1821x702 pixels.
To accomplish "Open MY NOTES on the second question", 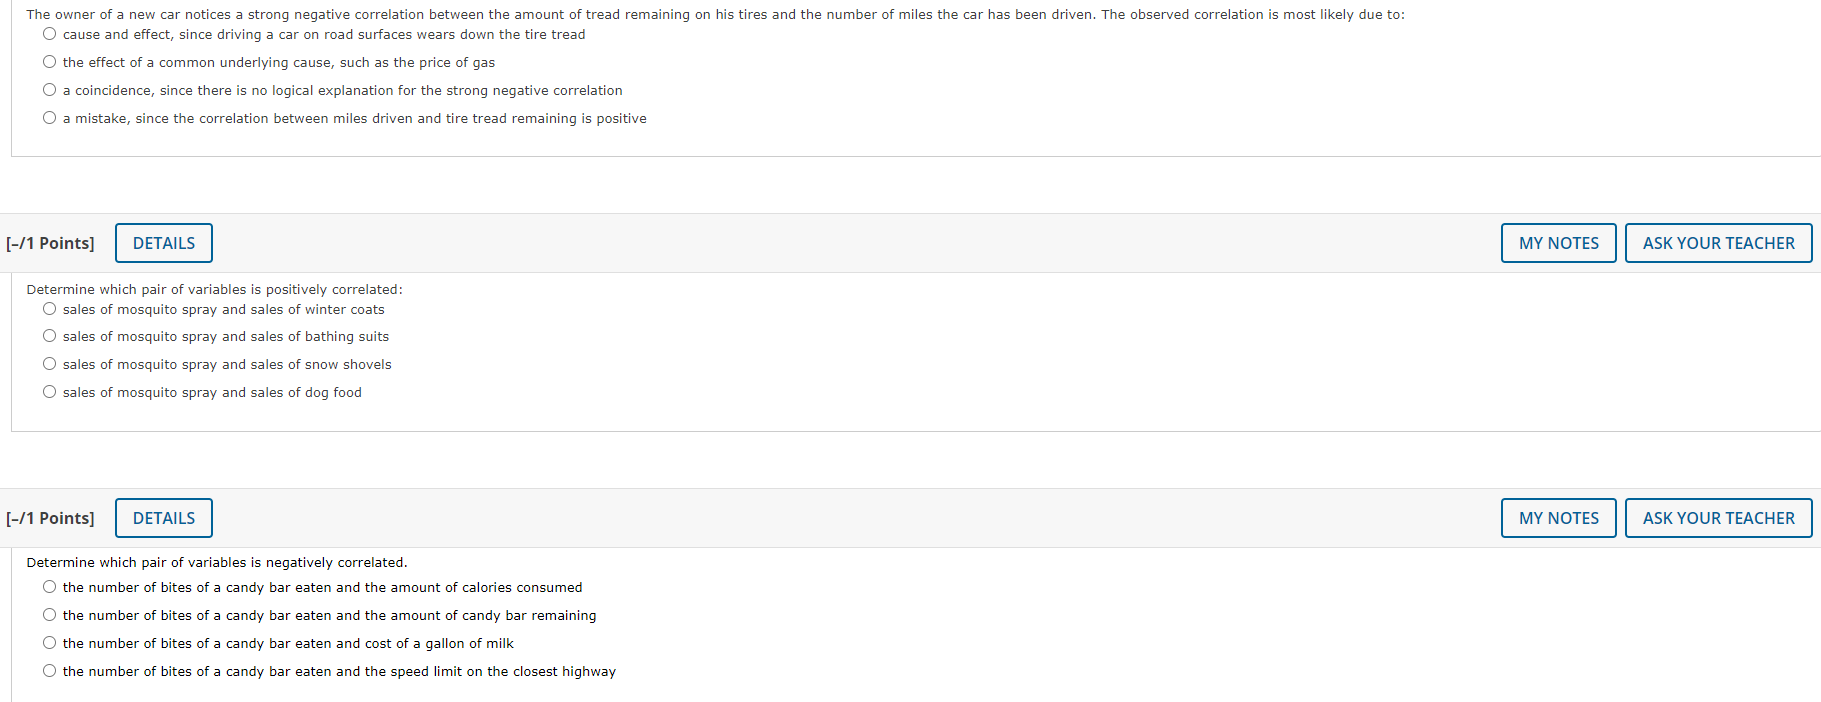I will click(x=1558, y=243).
